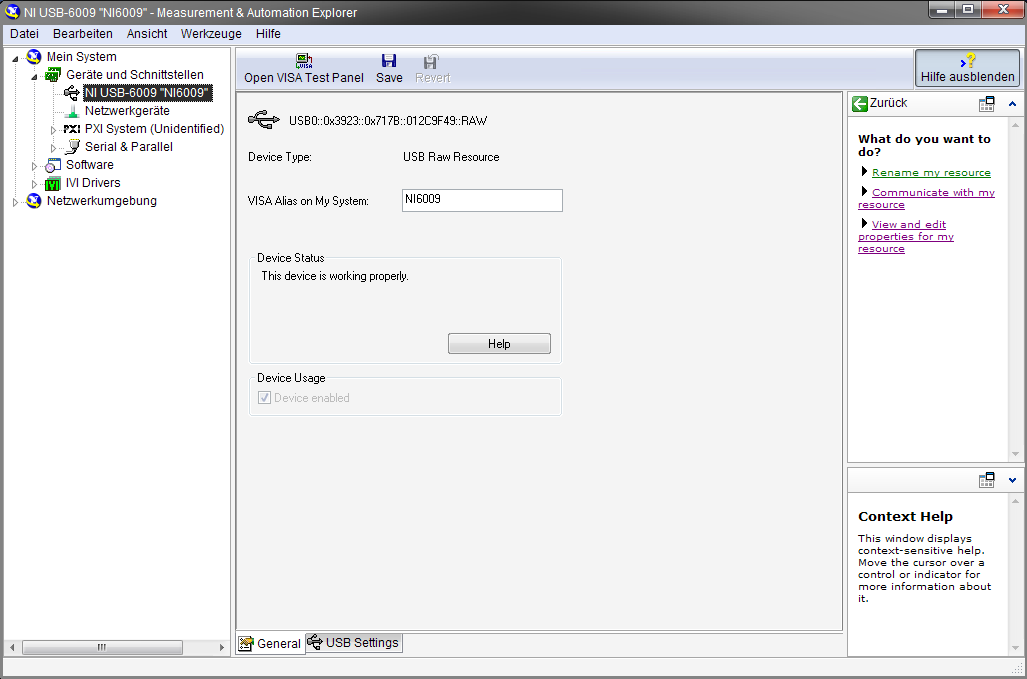Image resolution: width=1027 pixels, height=679 pixels.
Task: Click the USB icon beside NI USB-6009 tree entry
Action: click(71, 93)
